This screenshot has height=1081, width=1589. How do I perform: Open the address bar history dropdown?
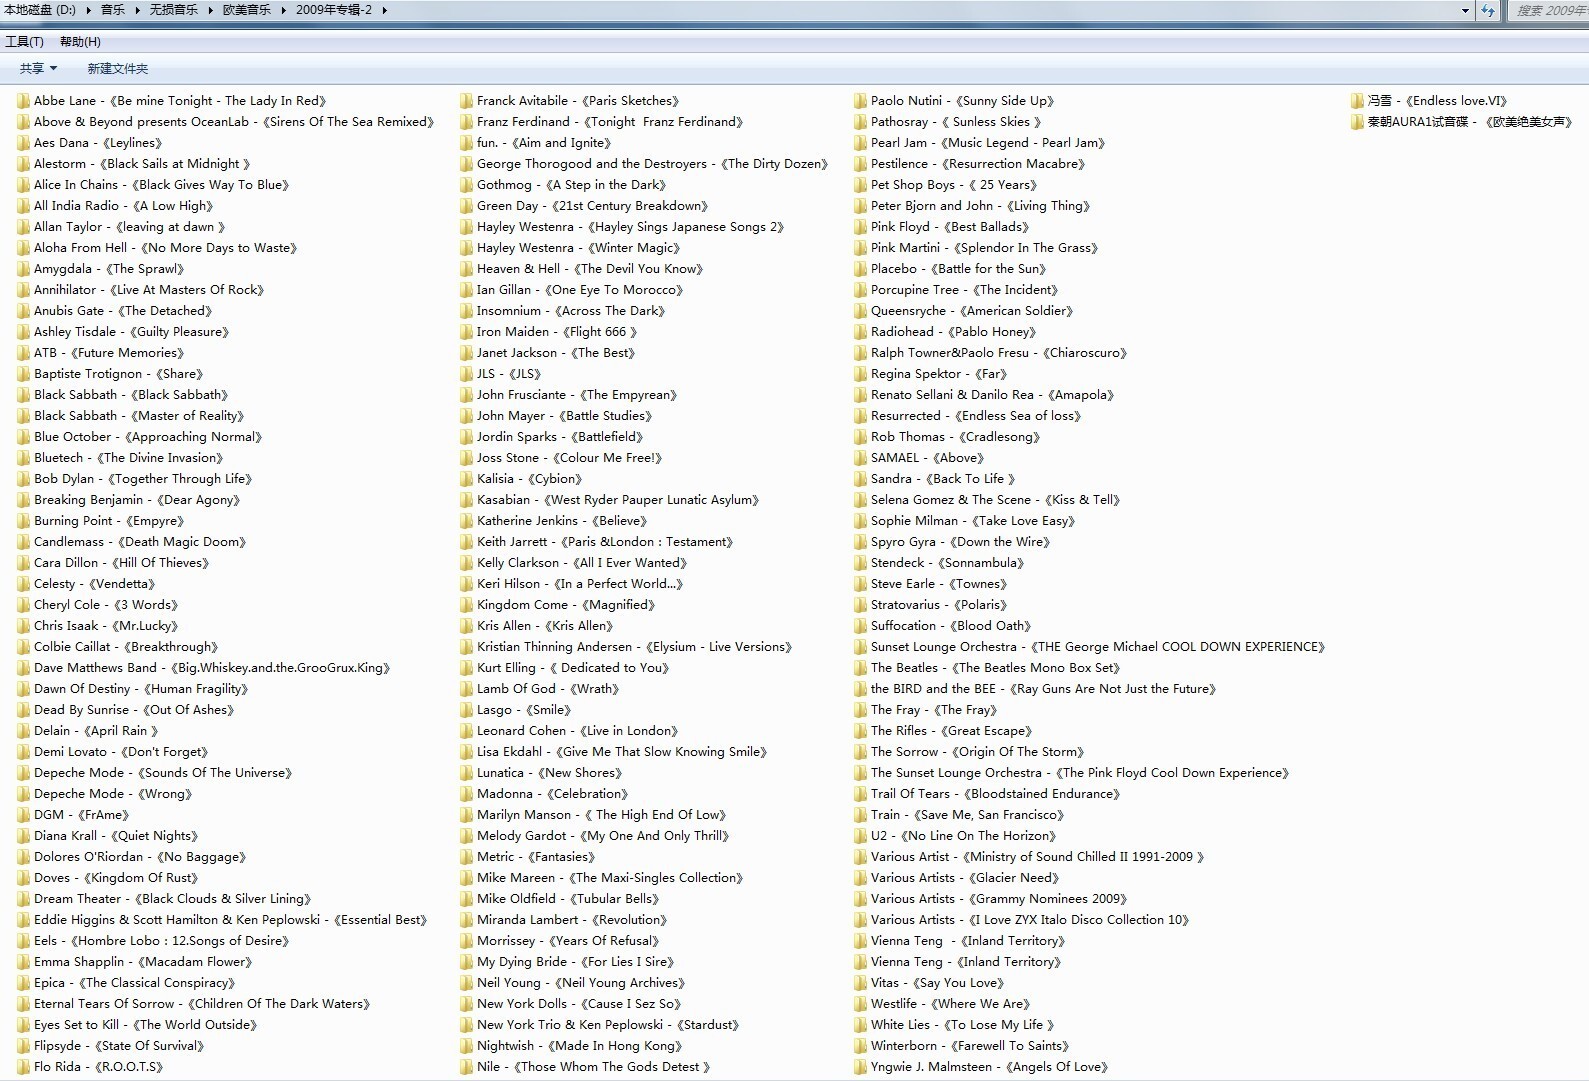pos(1465,11)
